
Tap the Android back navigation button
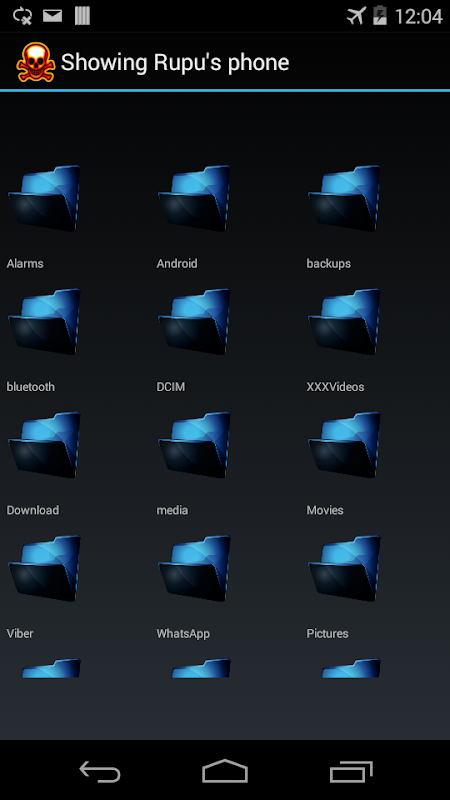click(x=100, y=771)
